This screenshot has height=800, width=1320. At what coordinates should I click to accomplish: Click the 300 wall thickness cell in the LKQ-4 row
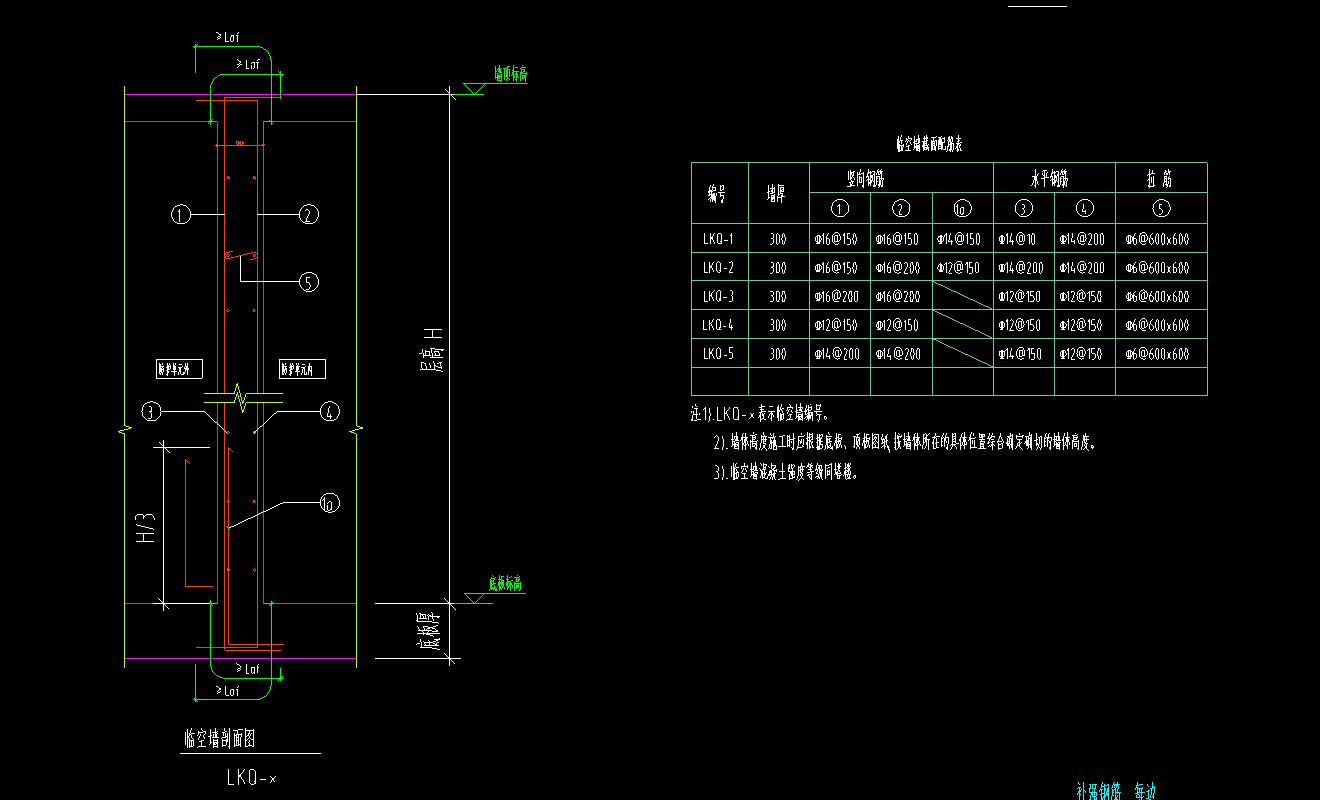tap(778, 325)
